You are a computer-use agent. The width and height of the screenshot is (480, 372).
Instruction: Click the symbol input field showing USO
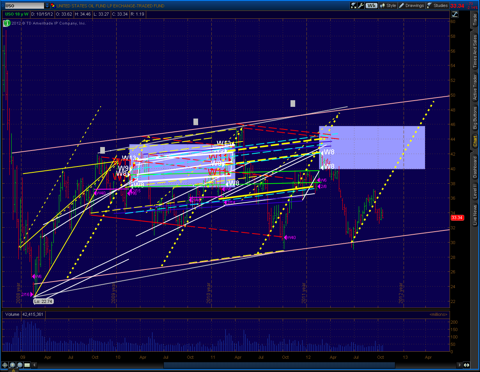point(23,6)
